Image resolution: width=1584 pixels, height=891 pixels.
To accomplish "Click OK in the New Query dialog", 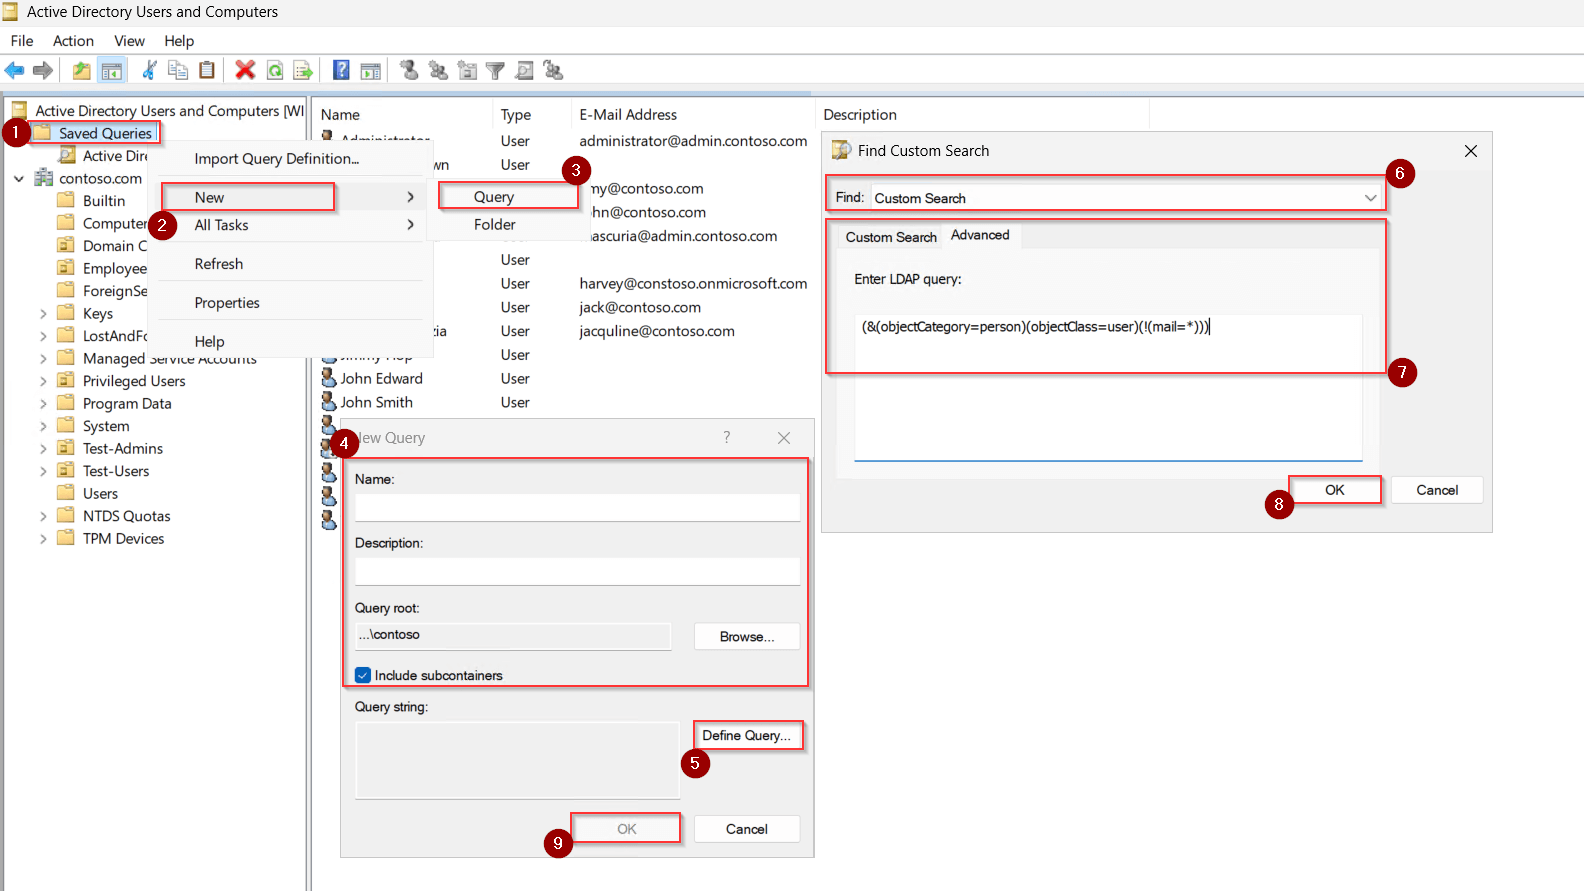I will (x=627, y=829).
